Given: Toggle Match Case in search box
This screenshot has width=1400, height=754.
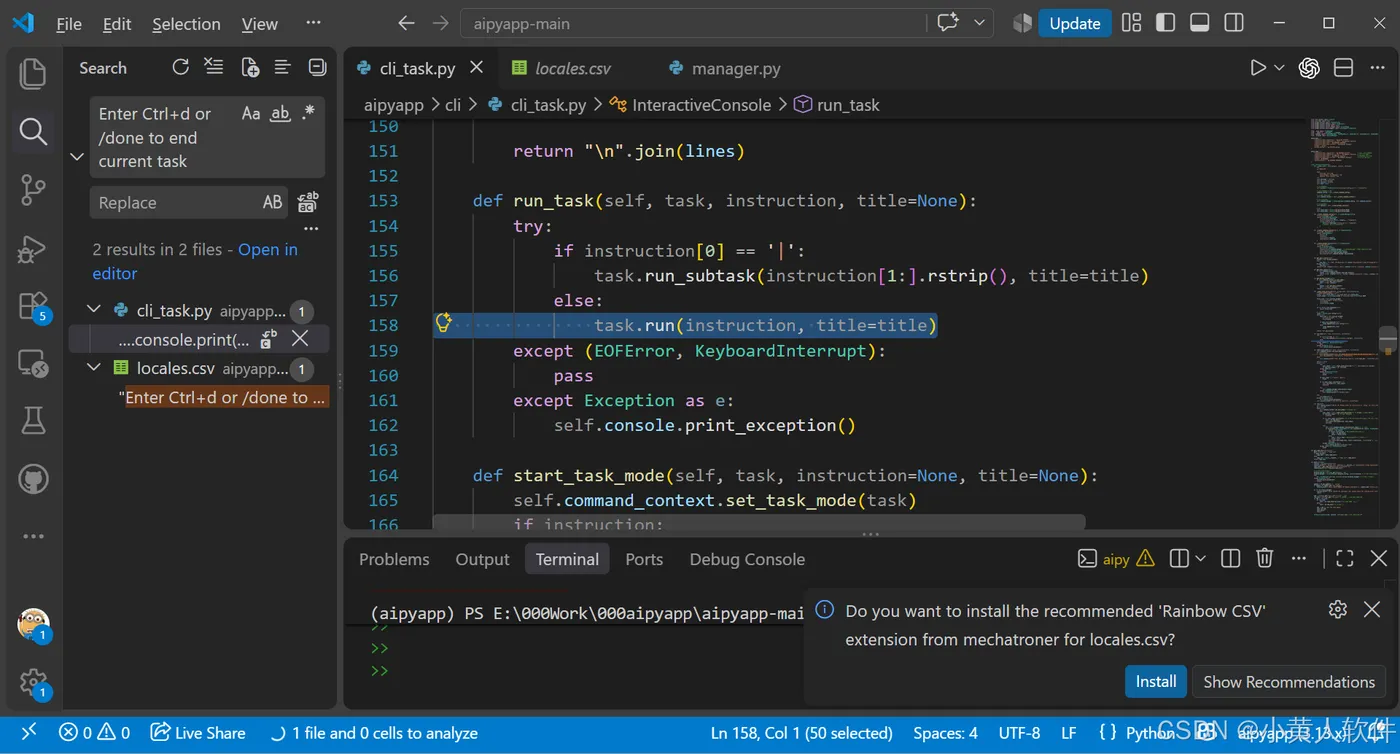Looking at the screenshot, I should (251, 113).
